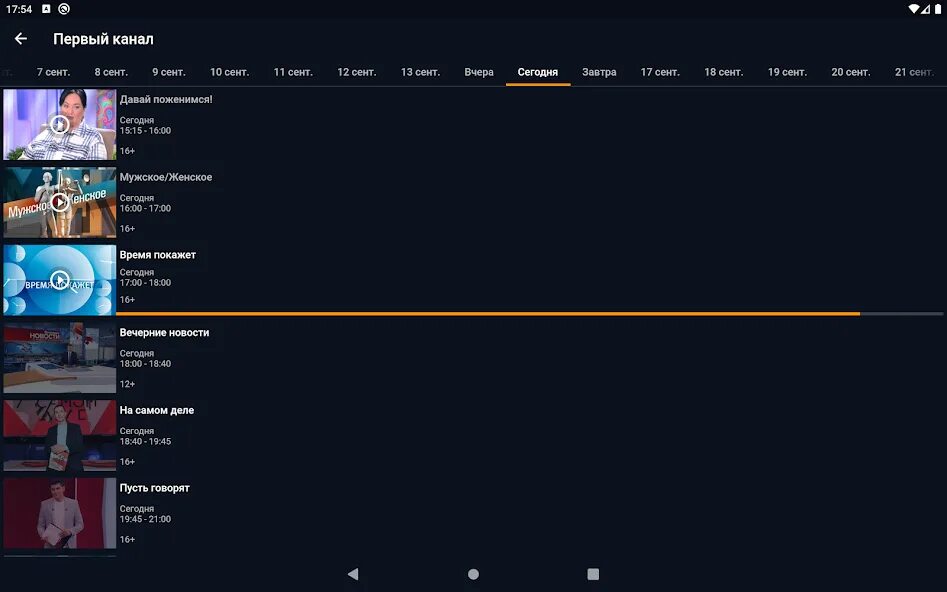Tap Android recent apps square

click(593, 574)
